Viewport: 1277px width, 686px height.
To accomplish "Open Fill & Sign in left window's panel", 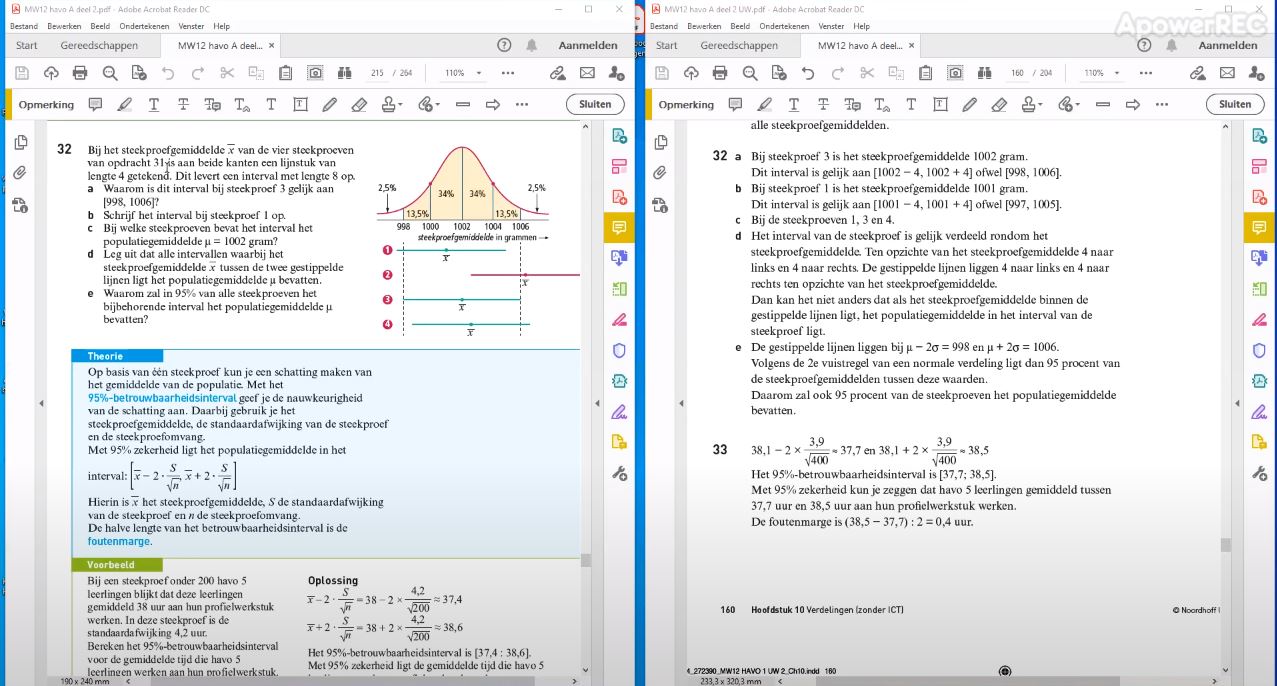I will pyautogui.click(x=619, y=411).
